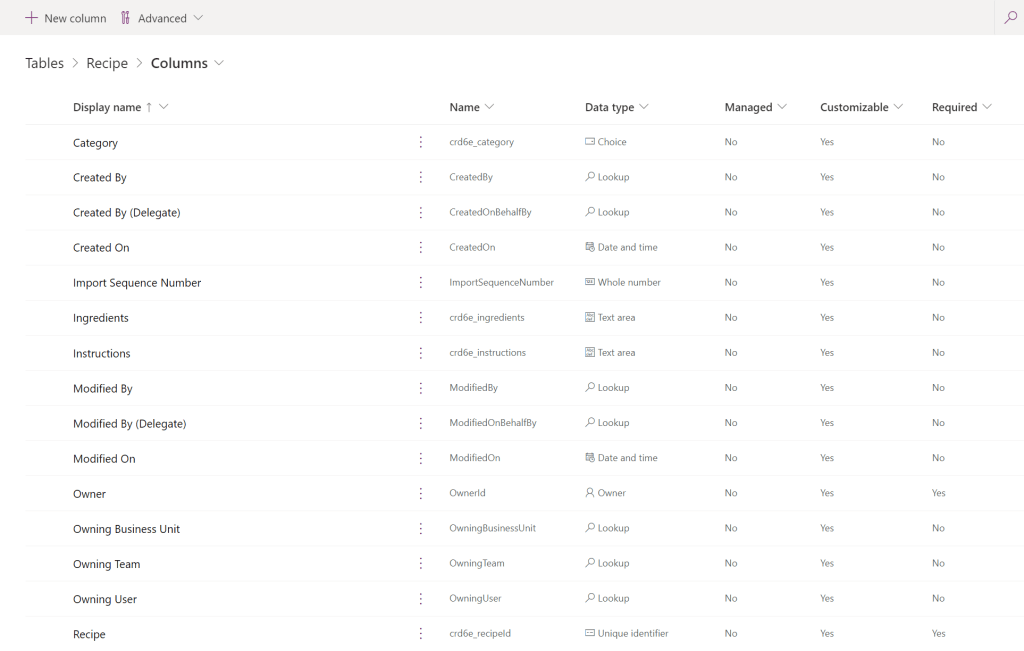
Task: Open the Category column
Action: [95, 143]
